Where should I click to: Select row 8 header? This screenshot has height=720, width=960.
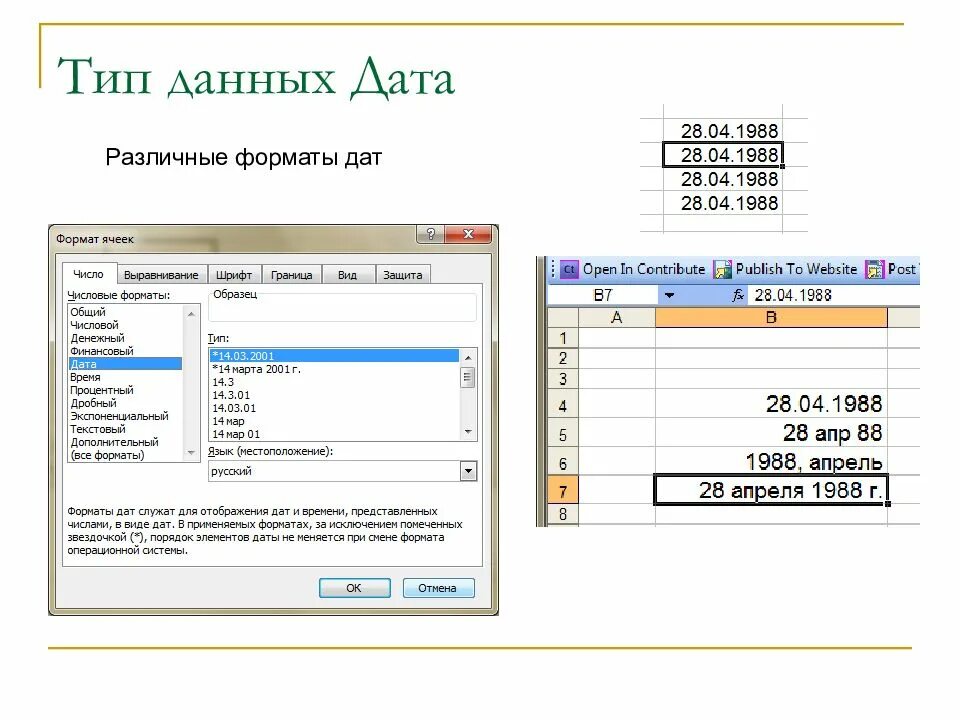click(x=563, y=514)
